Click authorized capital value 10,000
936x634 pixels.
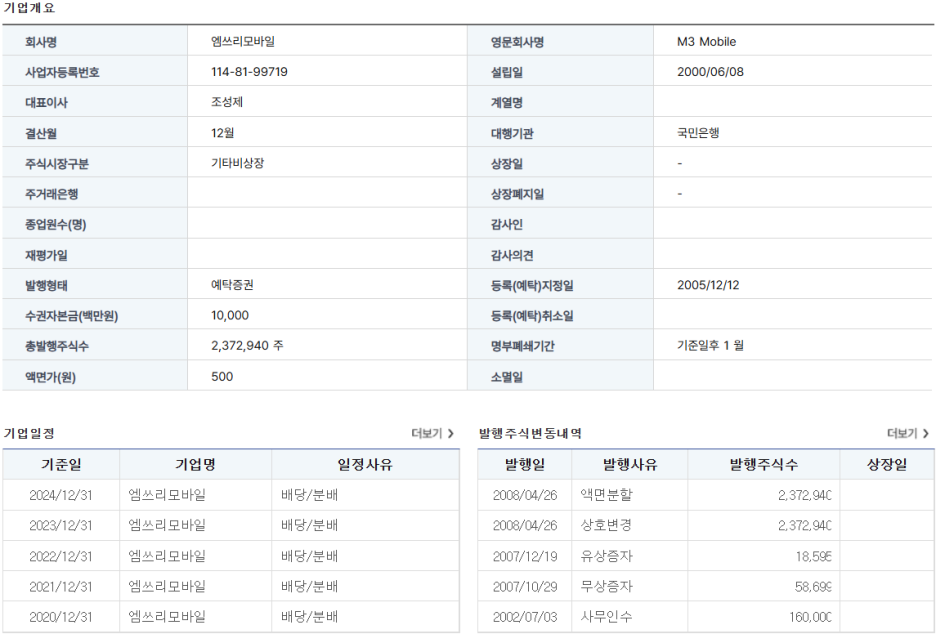(230, 315)
